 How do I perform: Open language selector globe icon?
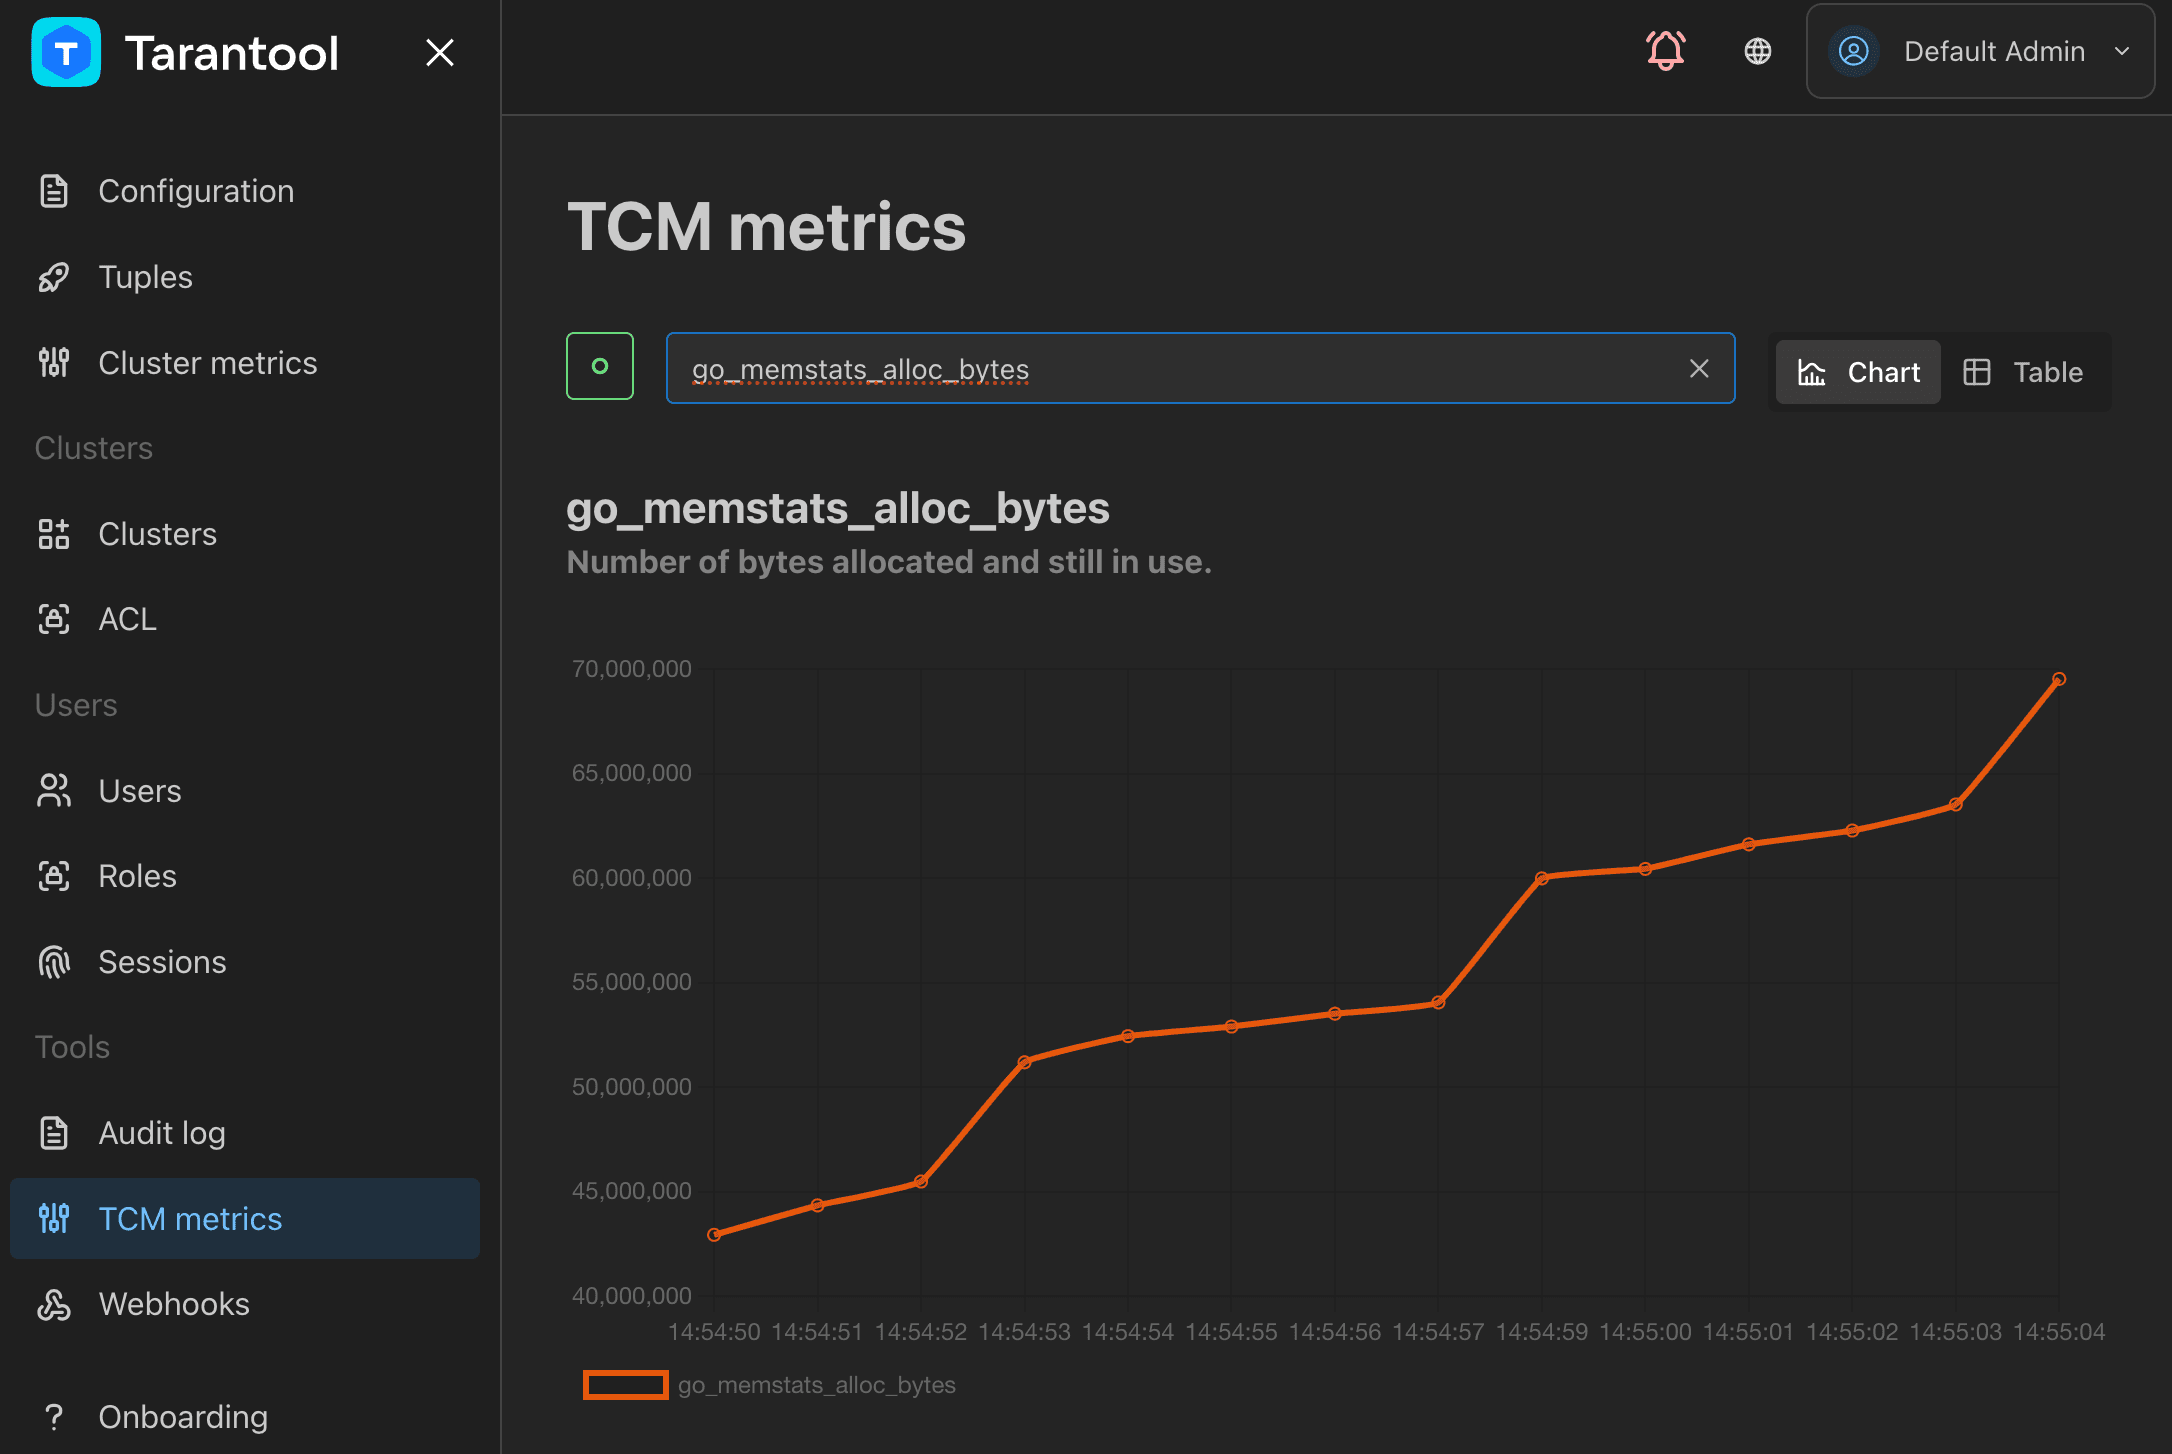1758,51
